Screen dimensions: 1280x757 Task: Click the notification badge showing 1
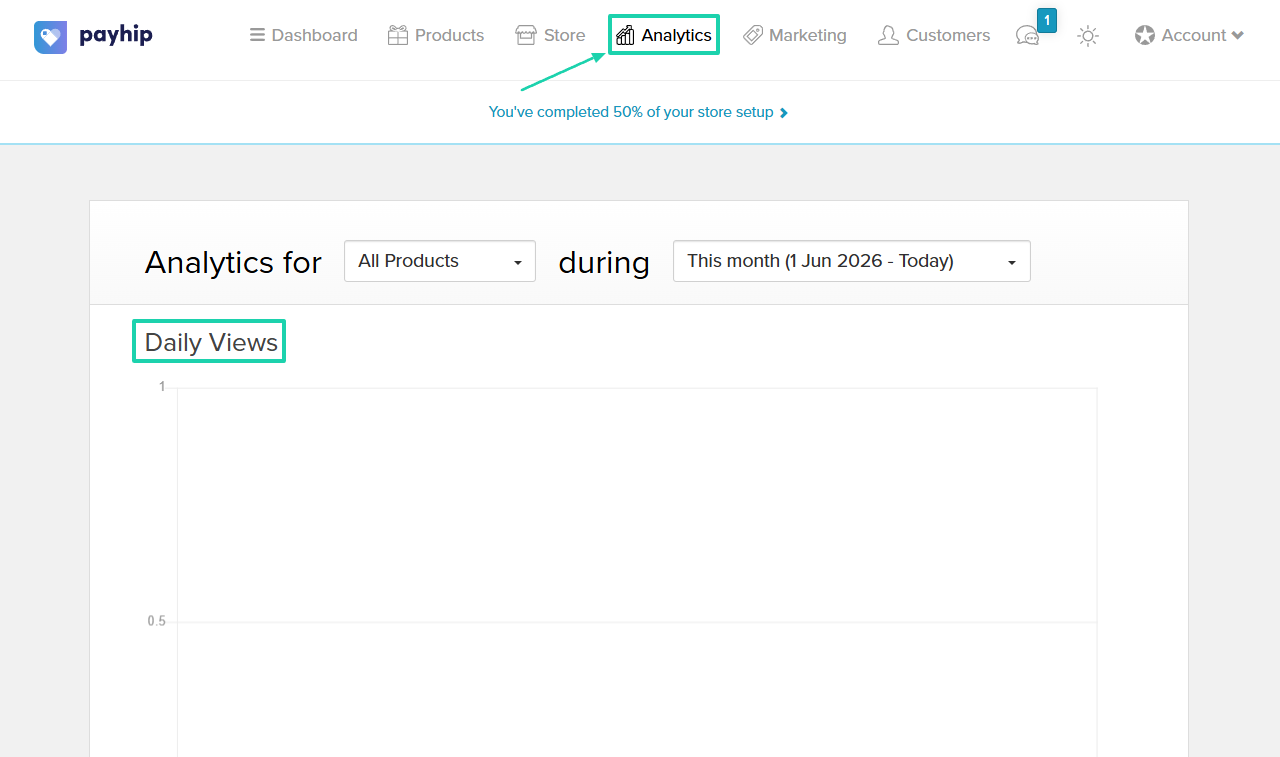point(1047,20)
